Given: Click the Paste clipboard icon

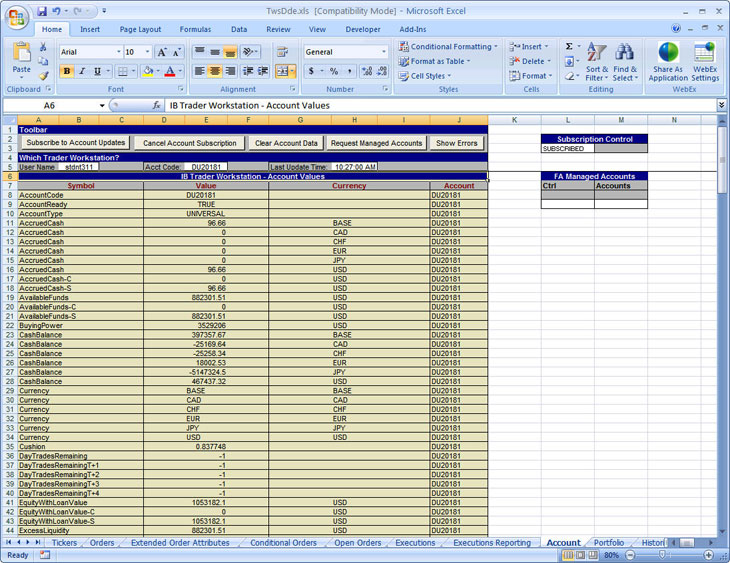Looking at the screenshot, I should [x=21, y=52].
